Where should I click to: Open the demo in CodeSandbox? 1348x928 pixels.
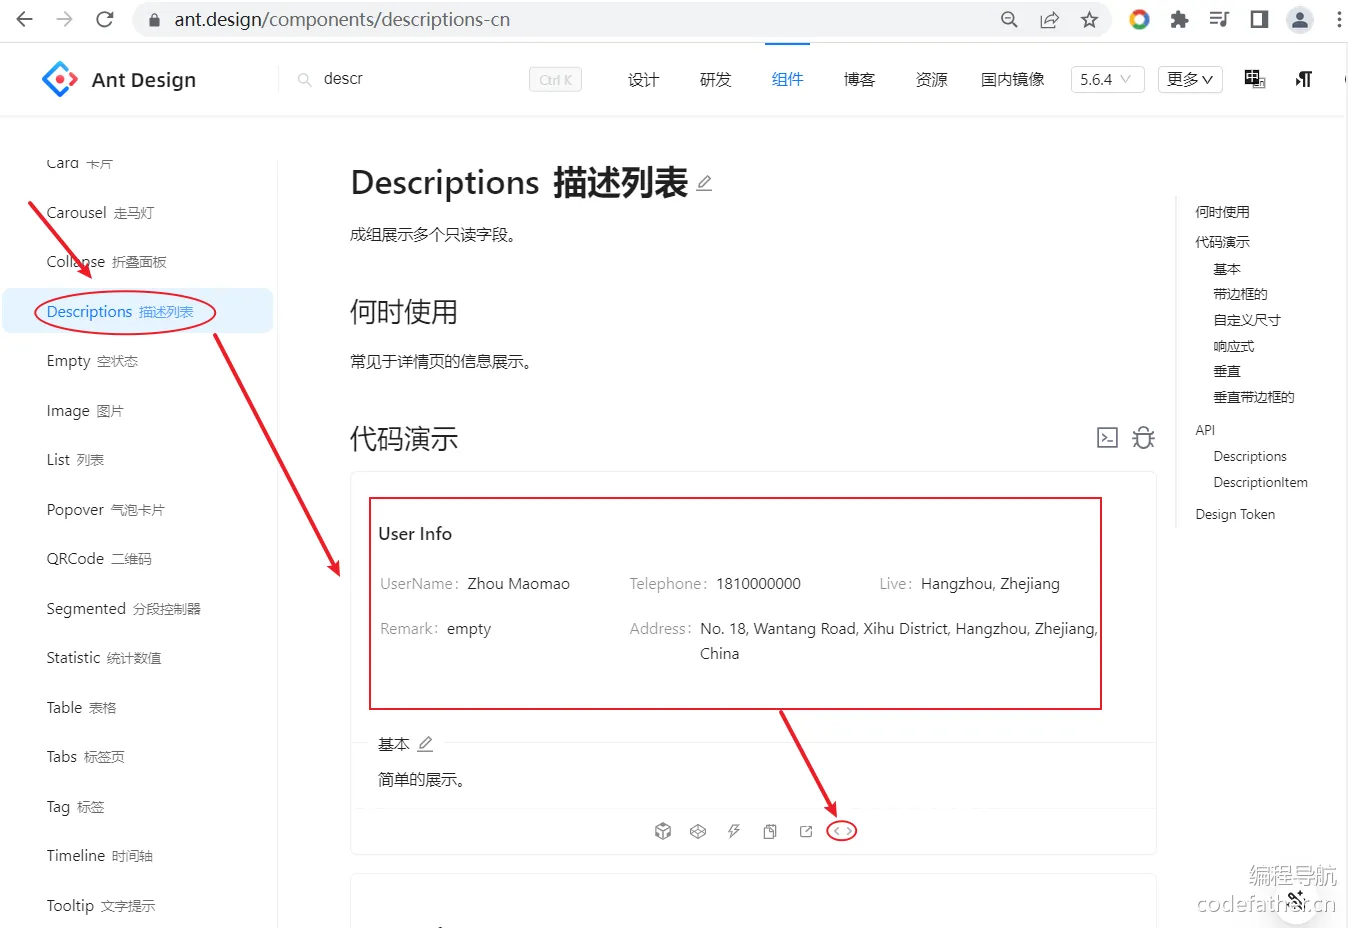click(662, 831)
